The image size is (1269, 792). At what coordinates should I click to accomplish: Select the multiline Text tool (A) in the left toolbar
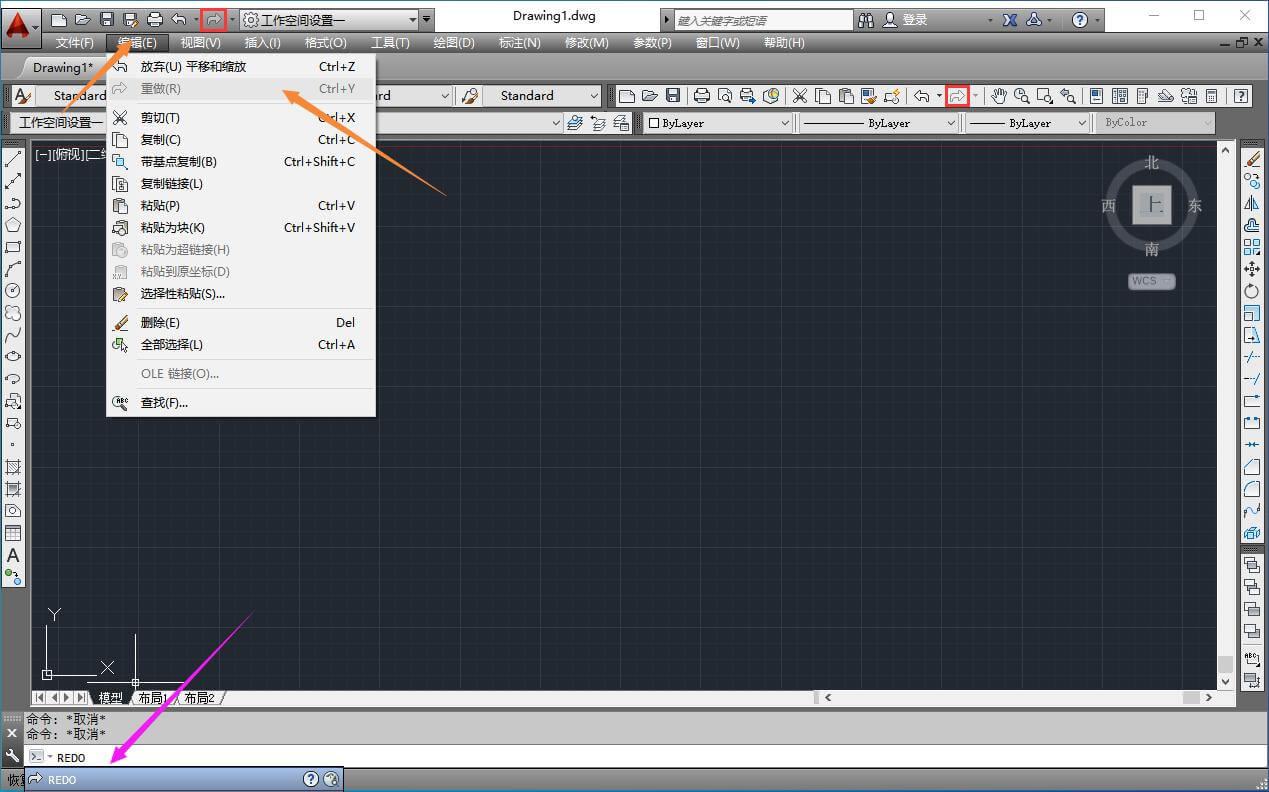tap(13, 555)
